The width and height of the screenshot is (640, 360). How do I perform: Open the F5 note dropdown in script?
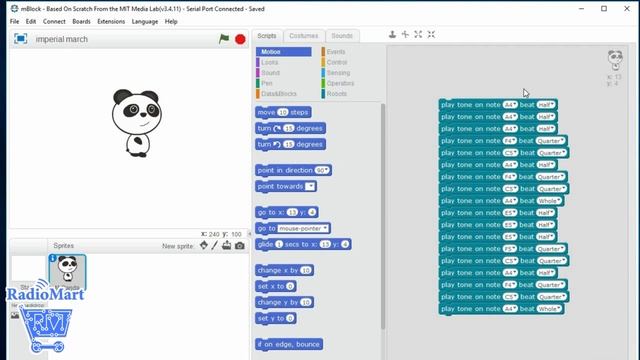coord(510,249)
